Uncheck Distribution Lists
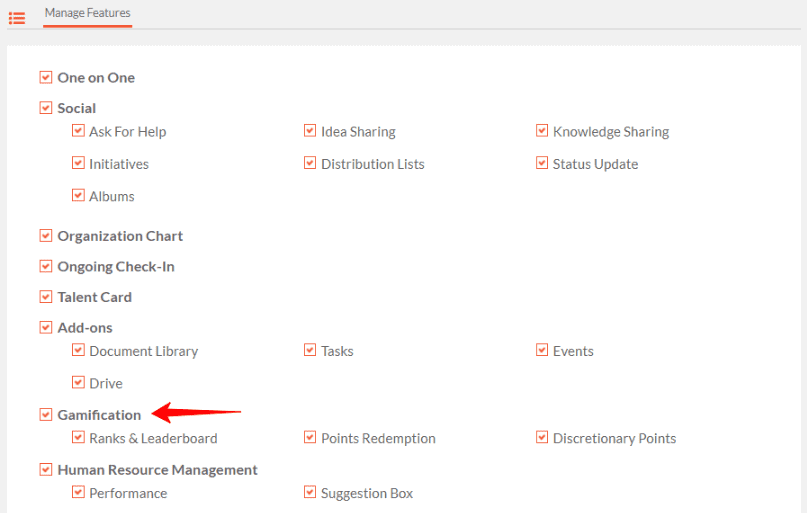 pyautogui.click(x=310, y=163)
